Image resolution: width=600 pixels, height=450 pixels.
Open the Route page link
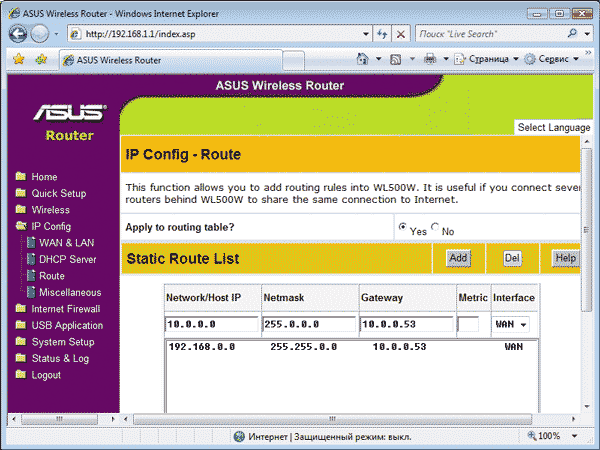(x=52, y=276)
